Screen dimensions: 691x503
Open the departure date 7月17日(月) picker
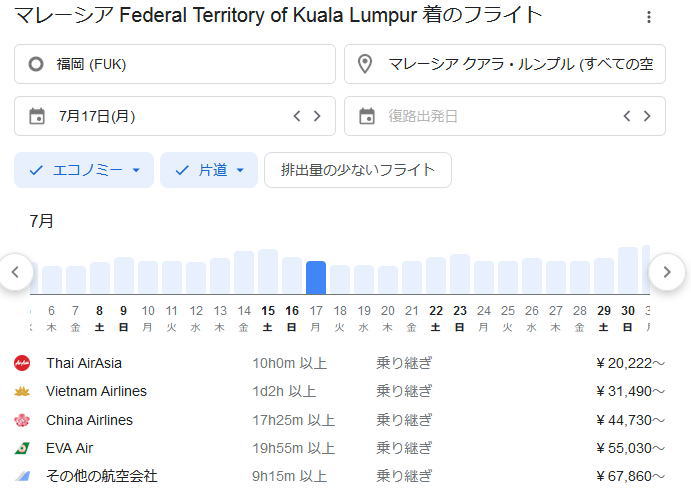[175, 116]
